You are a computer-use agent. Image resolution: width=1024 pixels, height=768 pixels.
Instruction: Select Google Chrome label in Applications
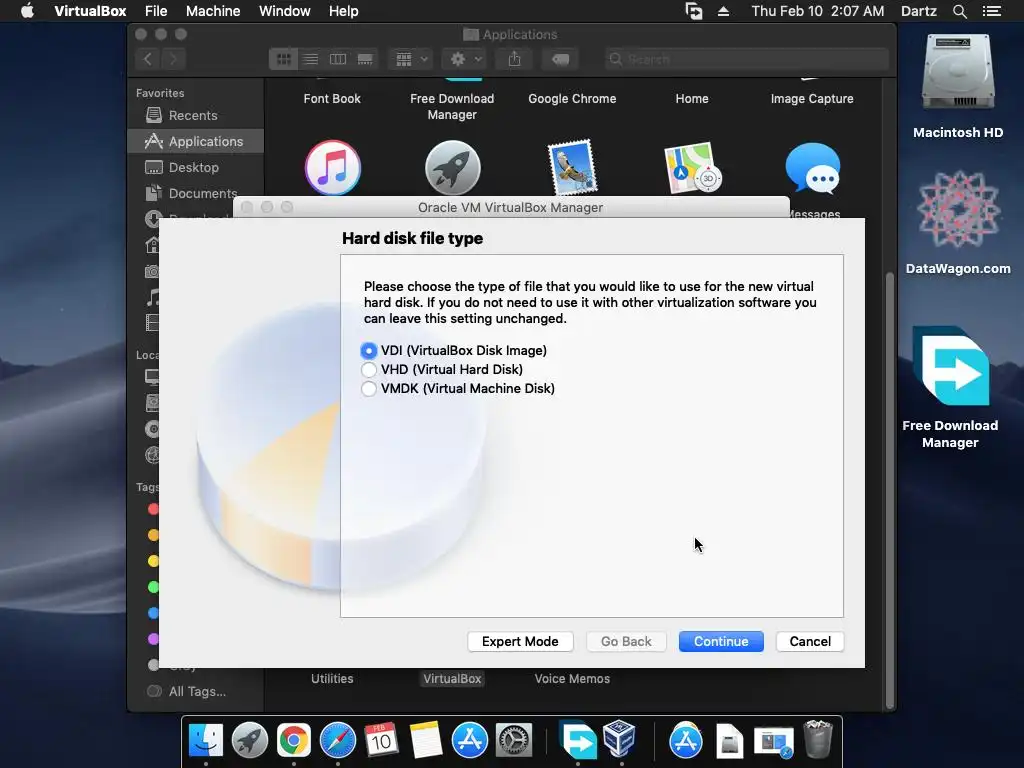tap(572, 99)
